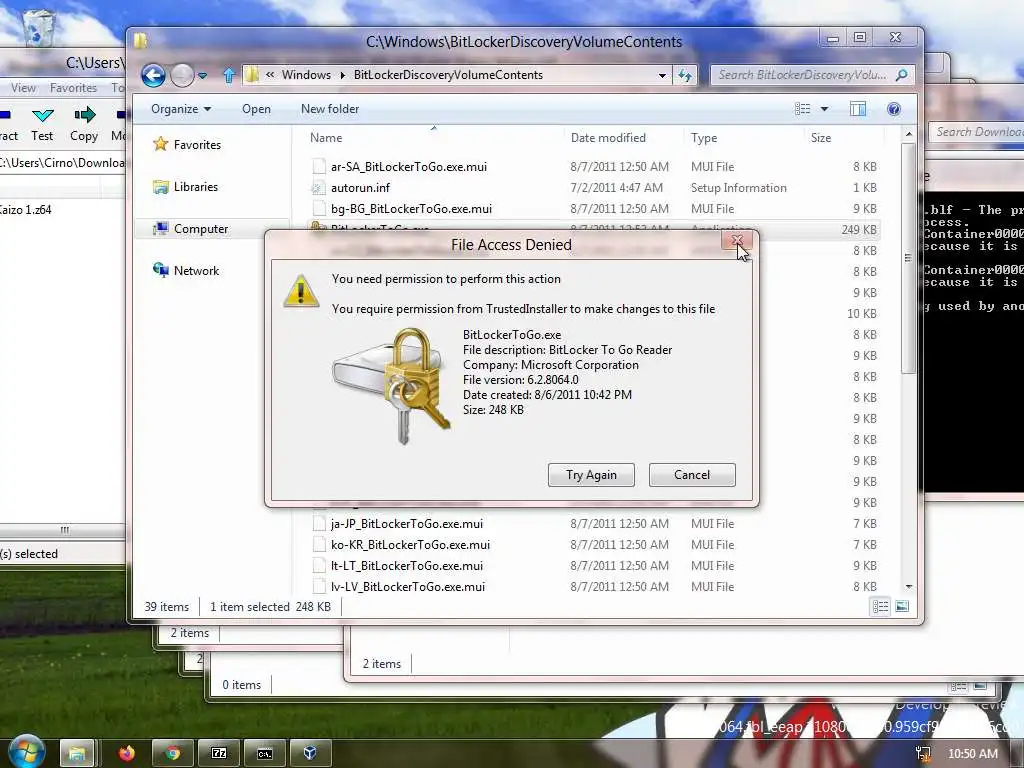Open the Windows Start orb
The height and width of the screenshot is (768, 1024).
coord(25,752)
